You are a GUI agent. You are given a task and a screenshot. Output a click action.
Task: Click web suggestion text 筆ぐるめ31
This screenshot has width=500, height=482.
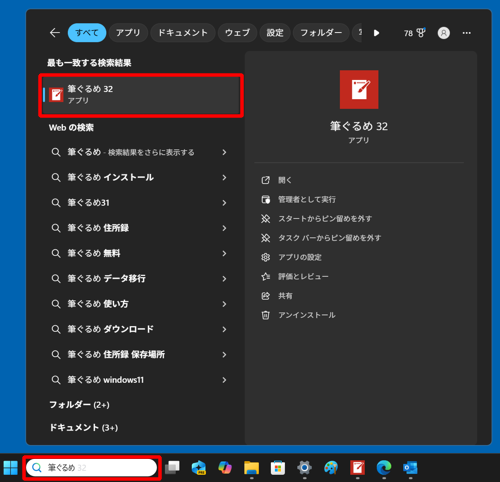[x=88, y=203]
